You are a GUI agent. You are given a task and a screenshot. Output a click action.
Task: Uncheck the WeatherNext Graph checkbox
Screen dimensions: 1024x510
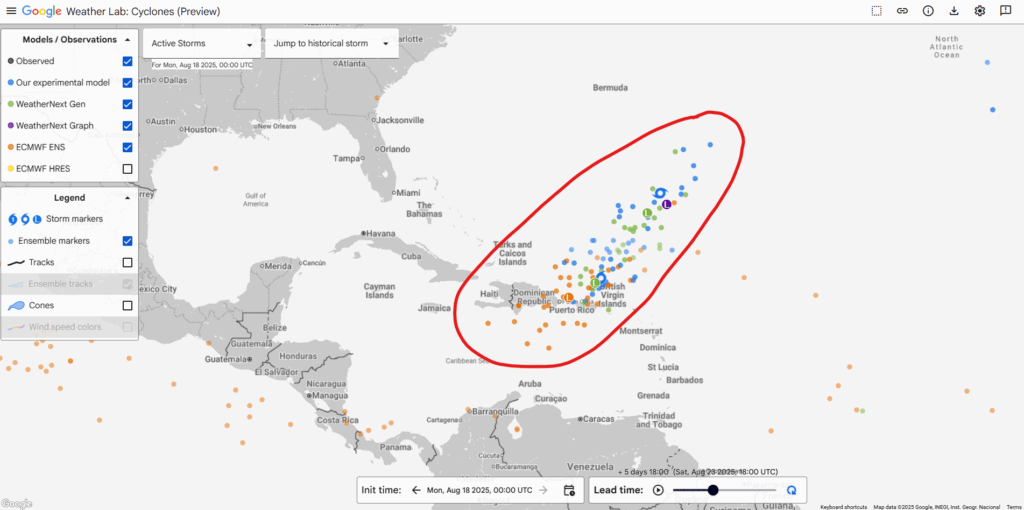click(x=127, y=125)
